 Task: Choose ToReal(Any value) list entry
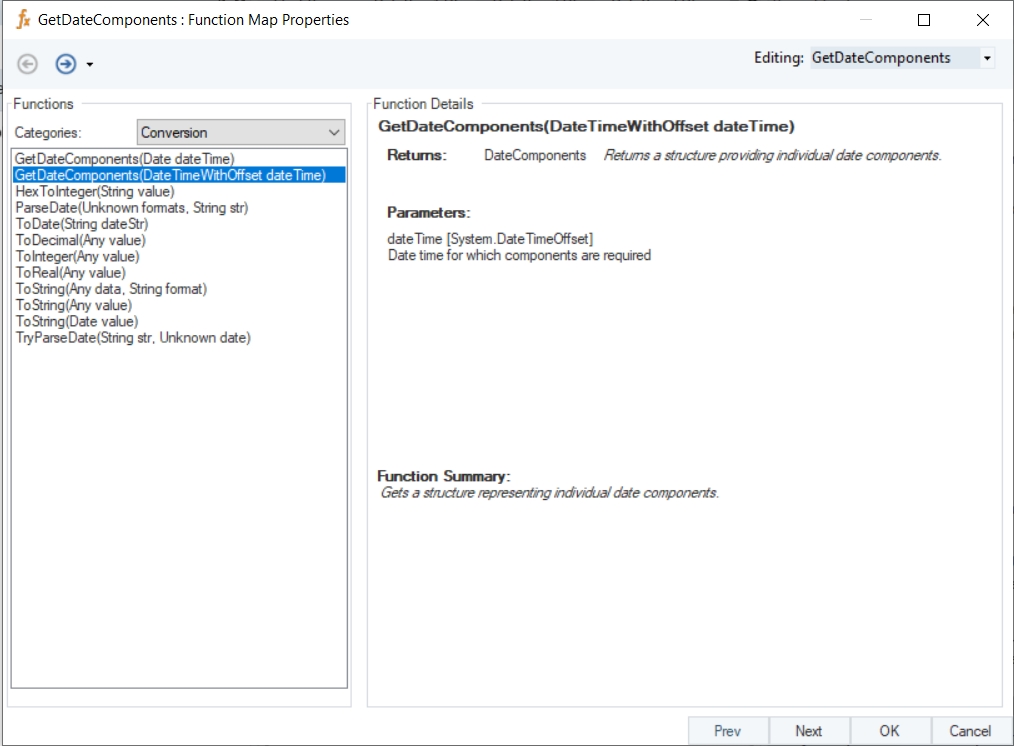[70, 273]
